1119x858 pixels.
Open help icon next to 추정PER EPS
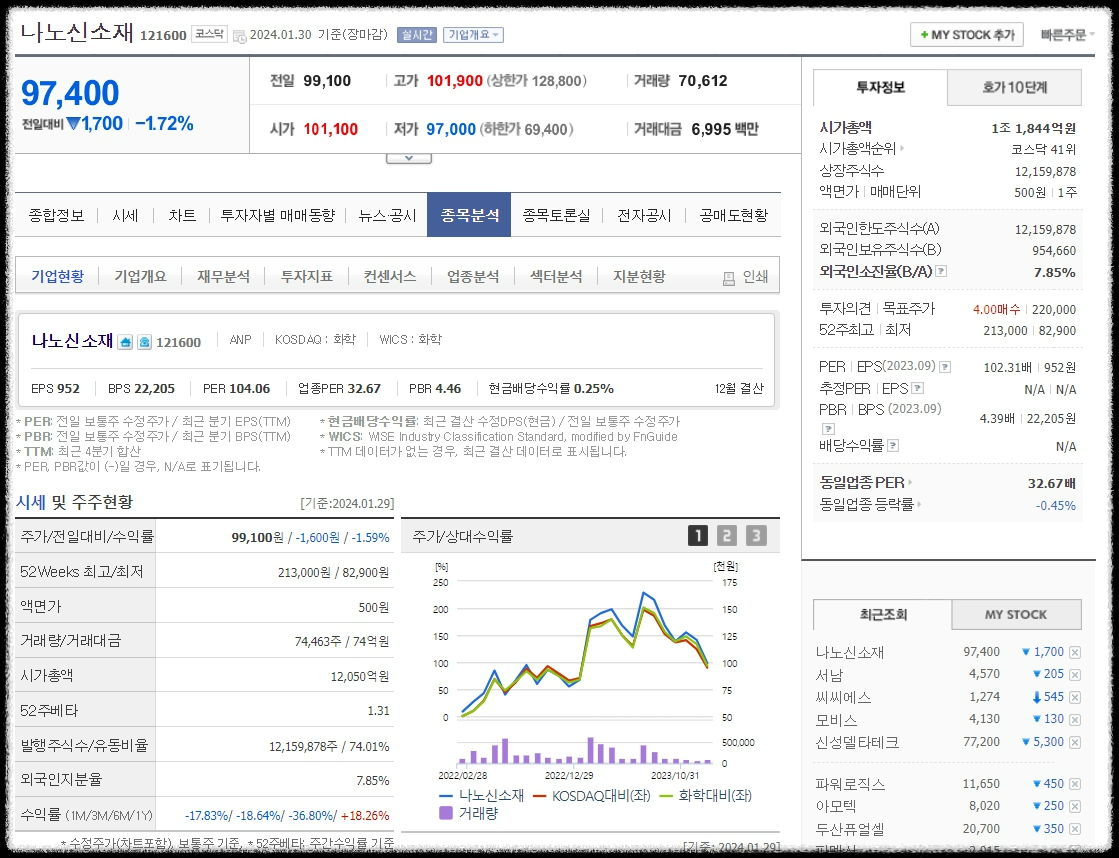point(918,388)
